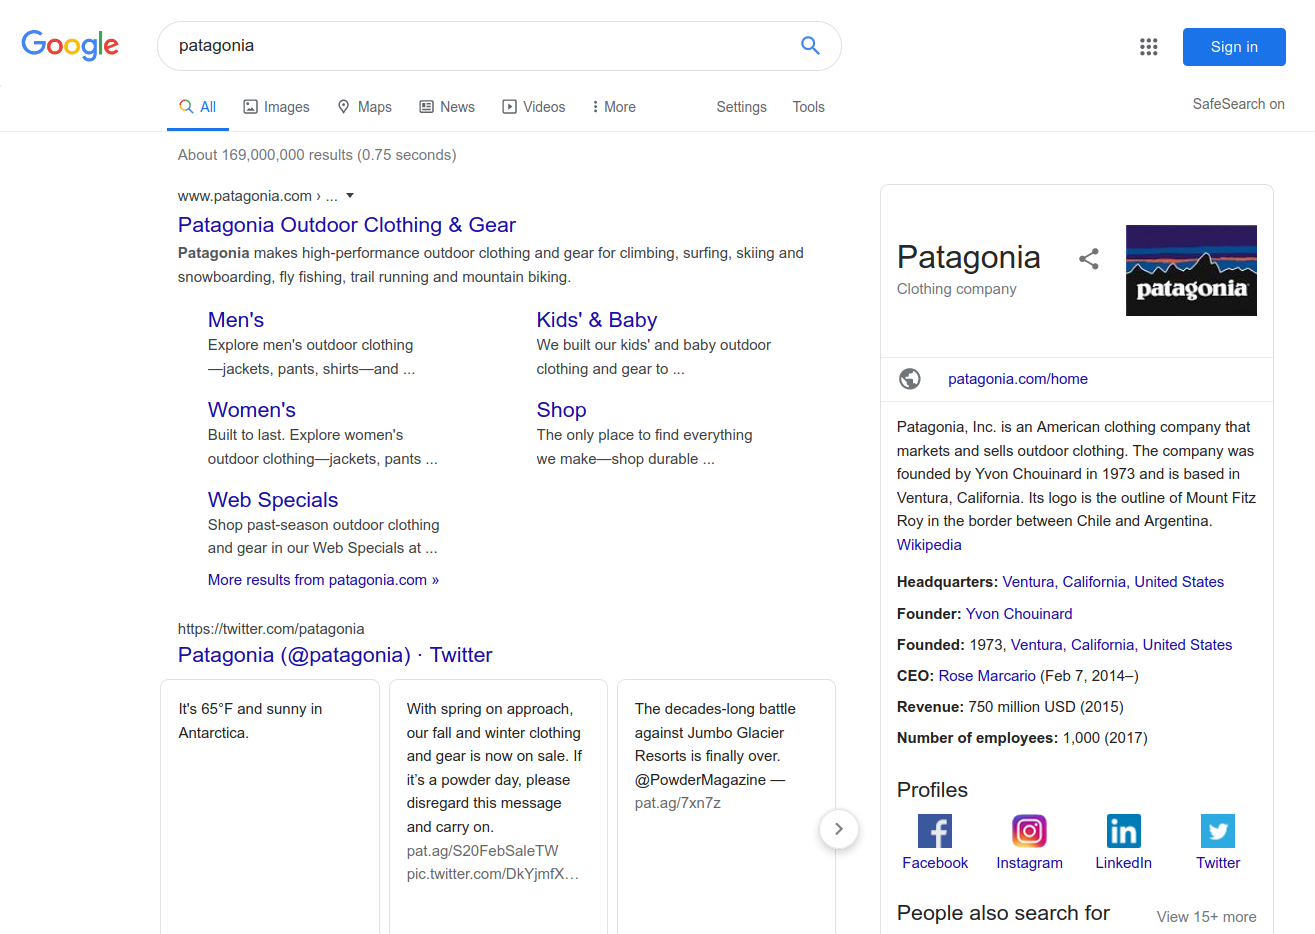Click CEO Rose Marcario link
This screenshot has height=934, width=1315.
point(987,676)
